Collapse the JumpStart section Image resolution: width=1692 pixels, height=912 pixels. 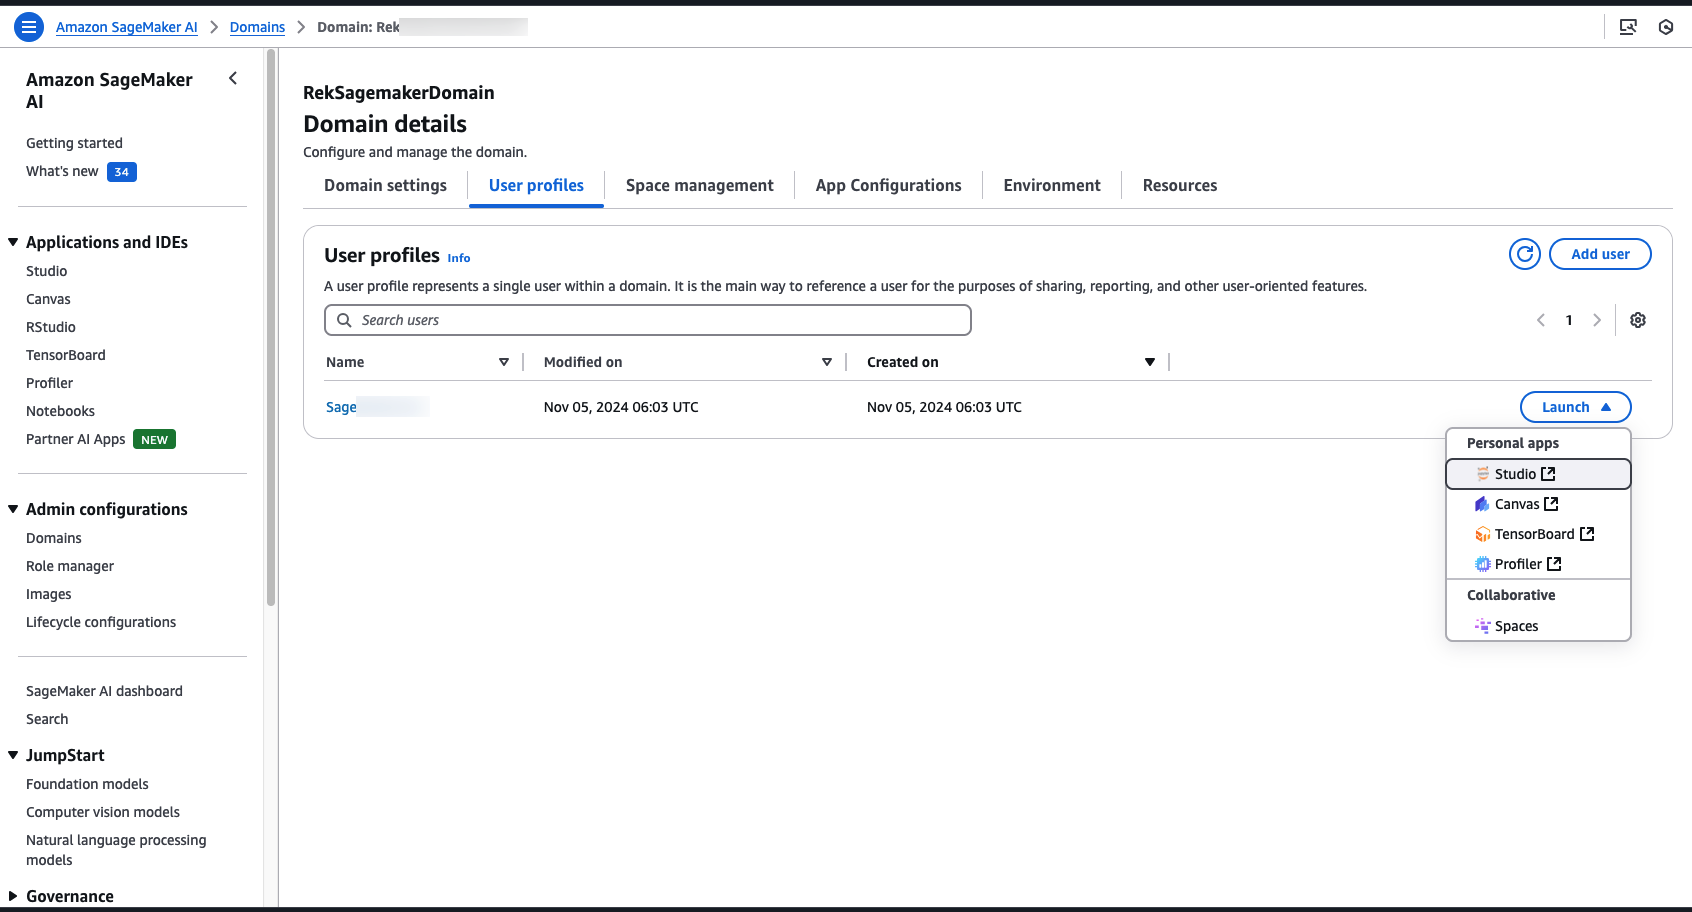[x=13, y=755]
